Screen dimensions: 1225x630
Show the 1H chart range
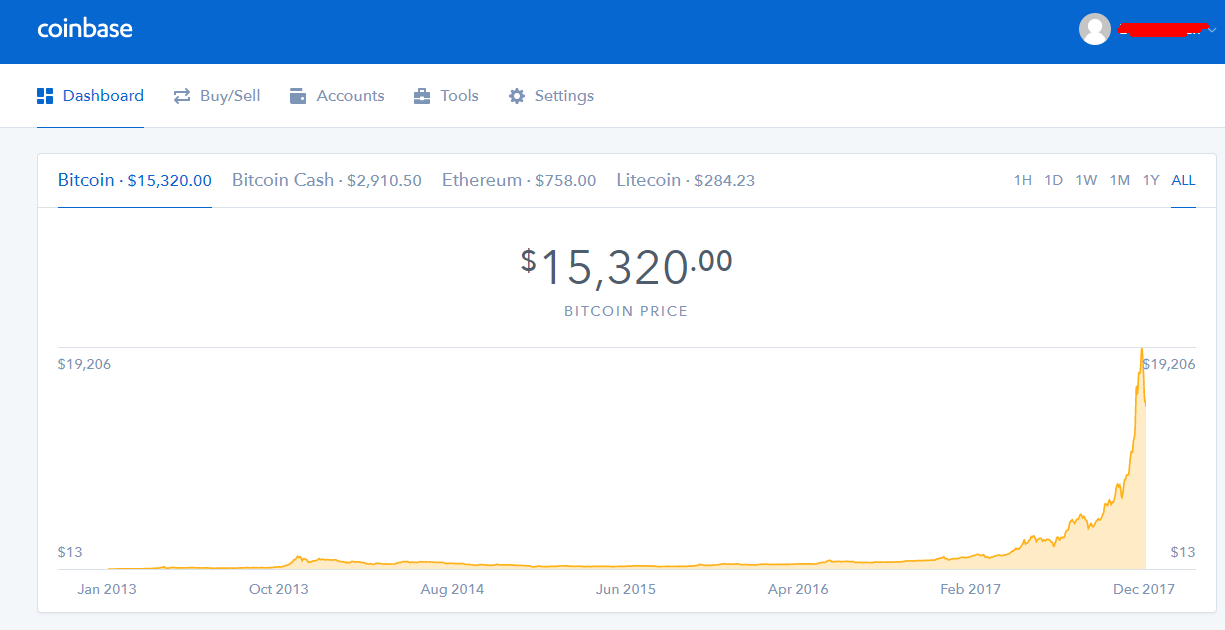click(1022, 180)
